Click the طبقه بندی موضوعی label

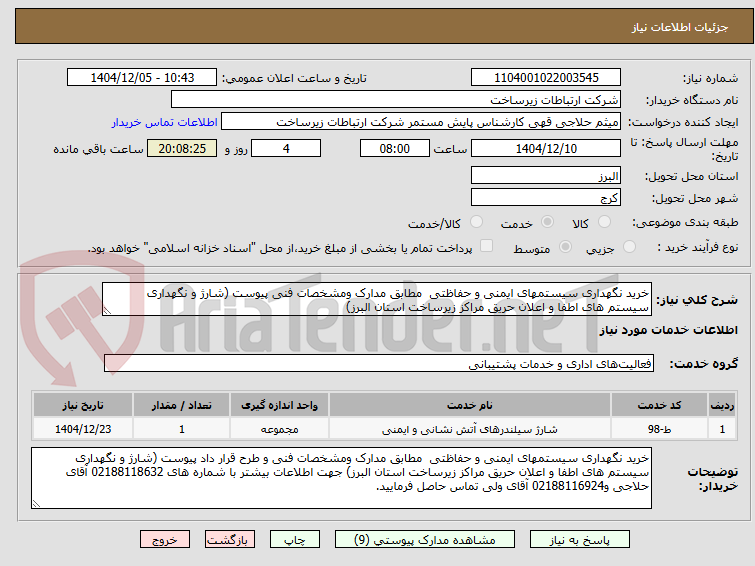click(685, 223)
